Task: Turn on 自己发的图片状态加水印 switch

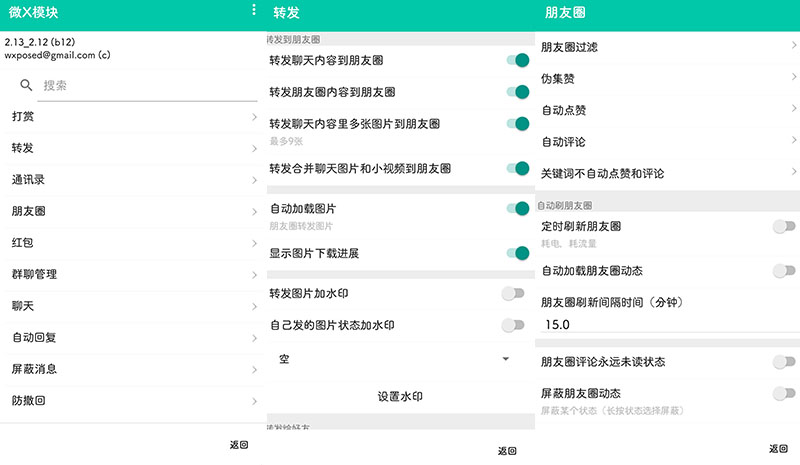Action: [x=512, y=325]
